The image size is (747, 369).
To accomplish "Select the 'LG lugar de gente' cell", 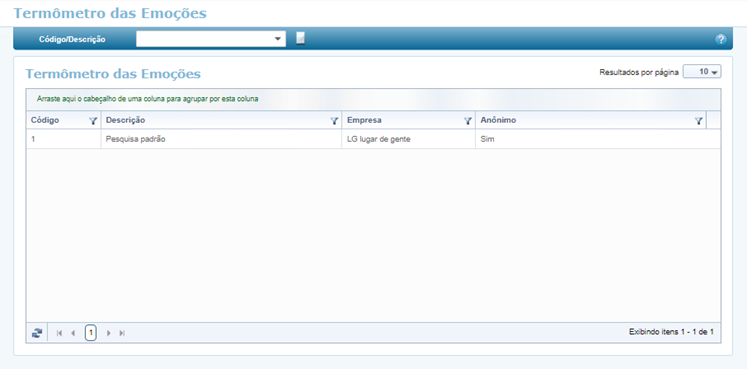I will point(408,139).
